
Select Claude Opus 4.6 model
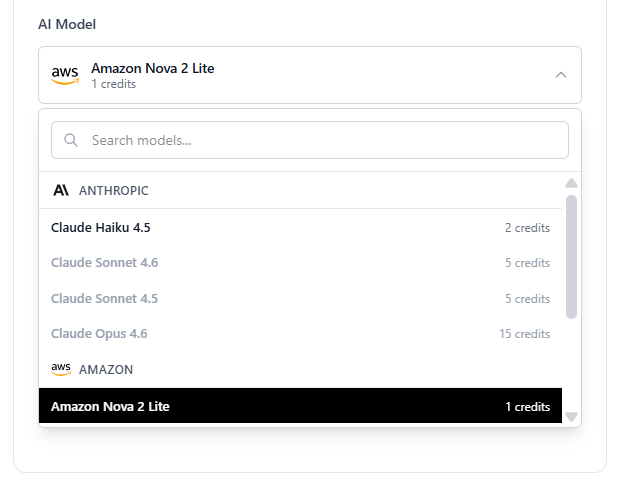[300, 334]
